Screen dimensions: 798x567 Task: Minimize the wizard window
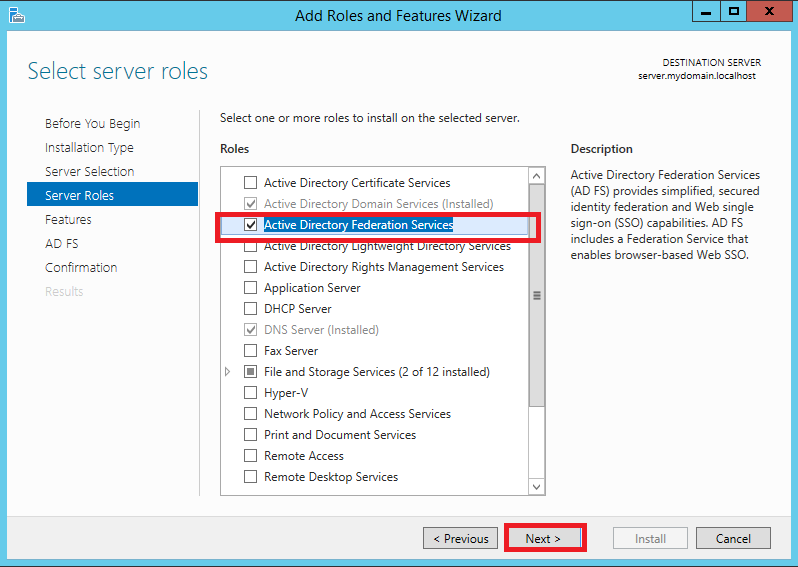pyautogui.click(x=706, y=11)
